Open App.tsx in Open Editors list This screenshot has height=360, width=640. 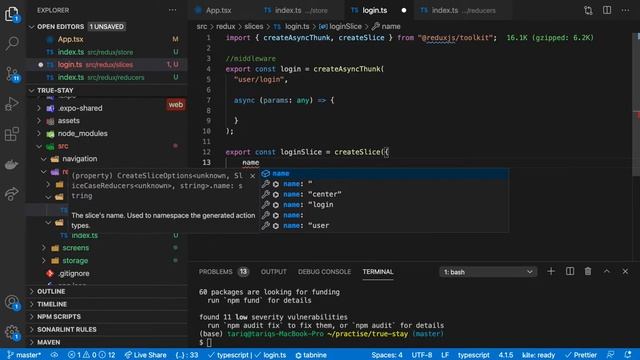[x=106, y=39]
